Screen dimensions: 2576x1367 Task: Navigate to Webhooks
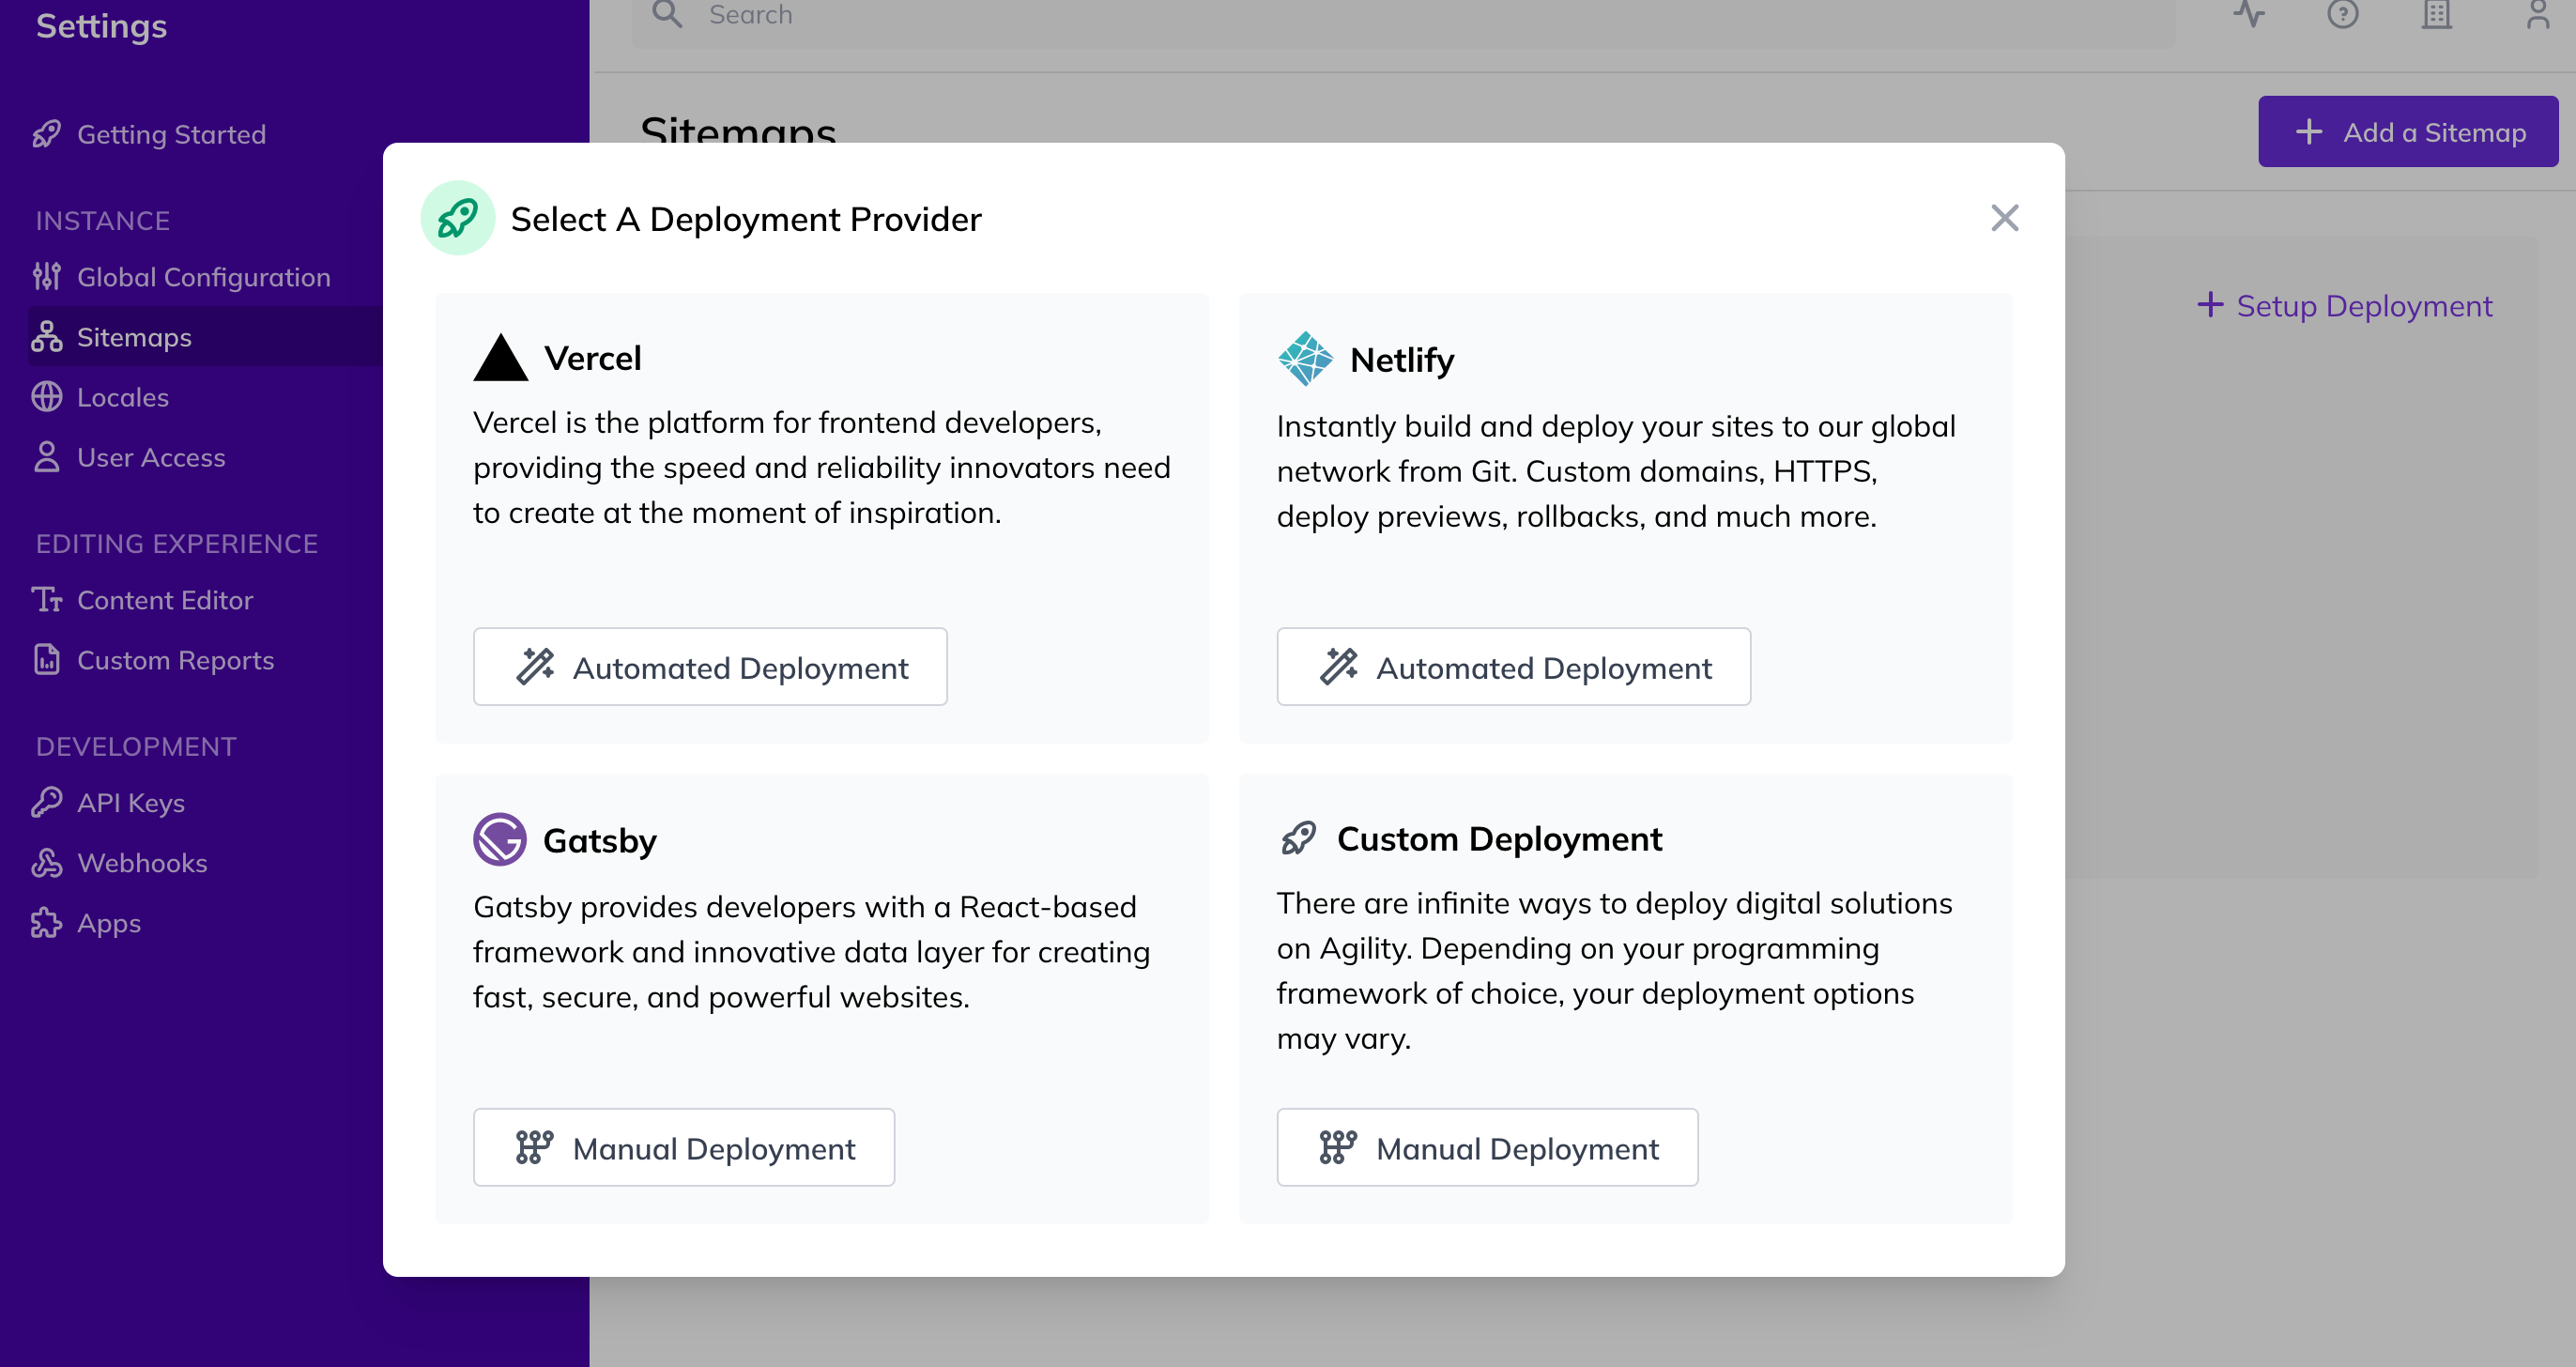(x=142, y=863)
